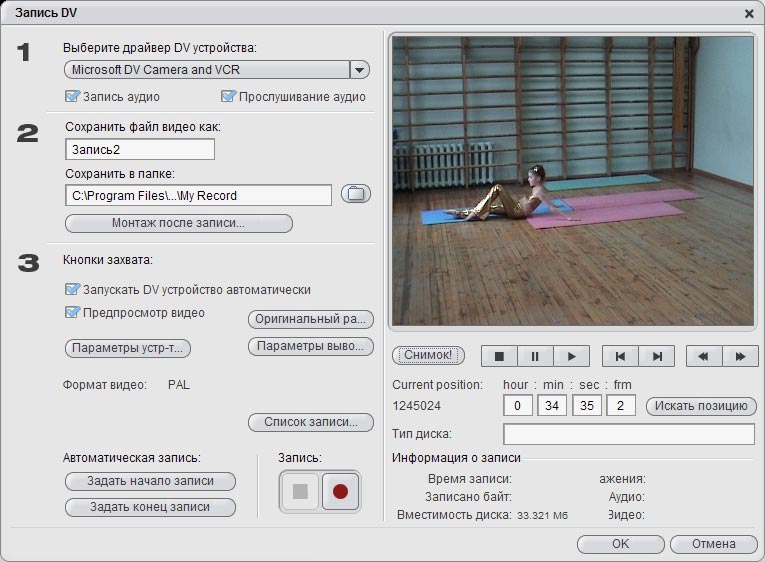Fast forward the DV tape

click(x=740, y=357)
